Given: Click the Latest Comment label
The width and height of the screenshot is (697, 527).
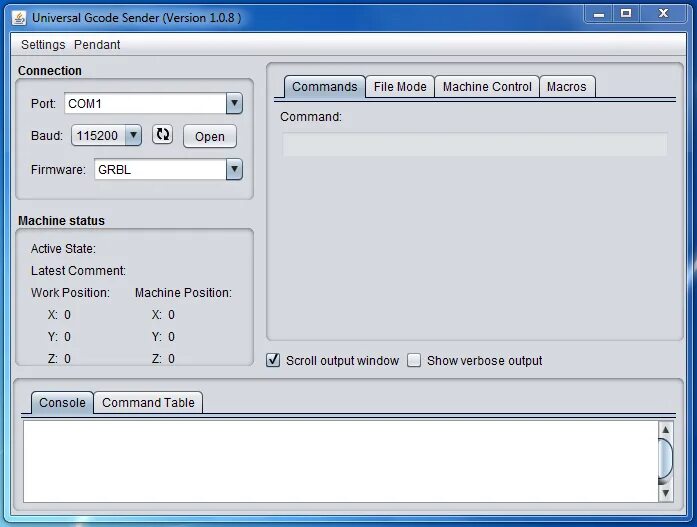Looking at the screenshot, I should pos(78,271).
